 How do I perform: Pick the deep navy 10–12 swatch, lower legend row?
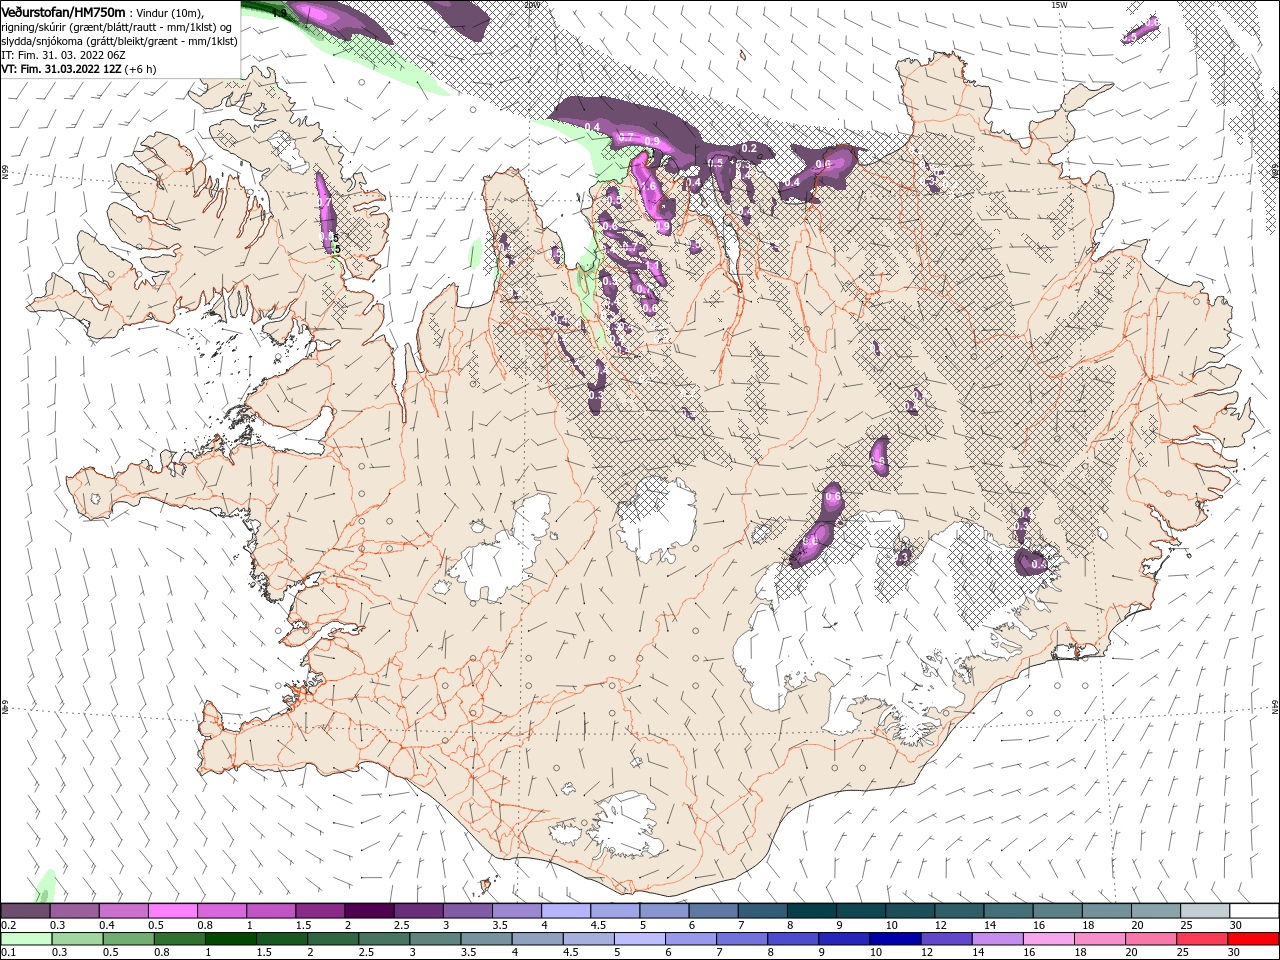tap(894, 939)
